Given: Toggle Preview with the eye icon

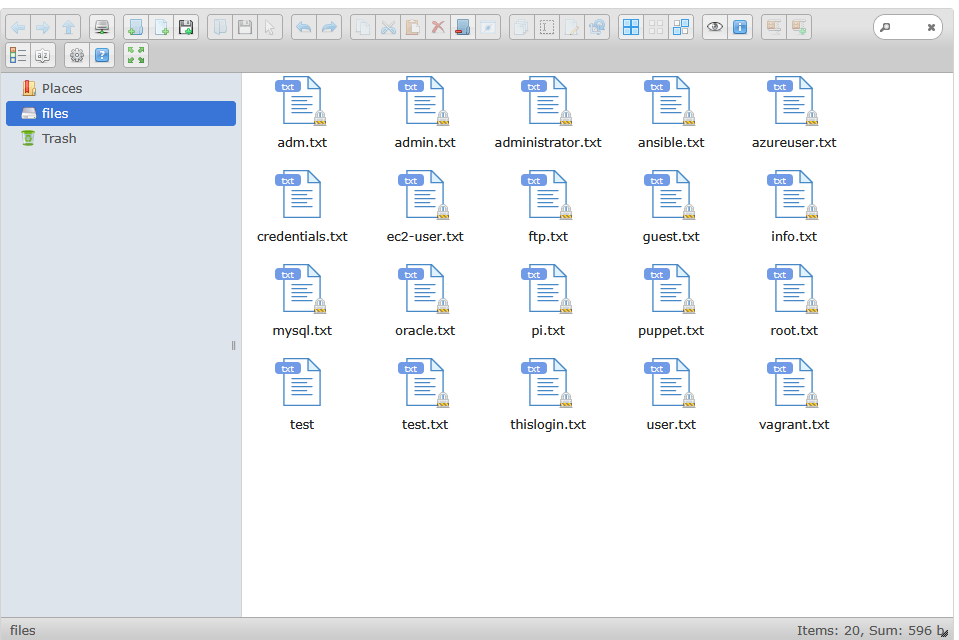Looking at the screenshot, I should point(715,27).
